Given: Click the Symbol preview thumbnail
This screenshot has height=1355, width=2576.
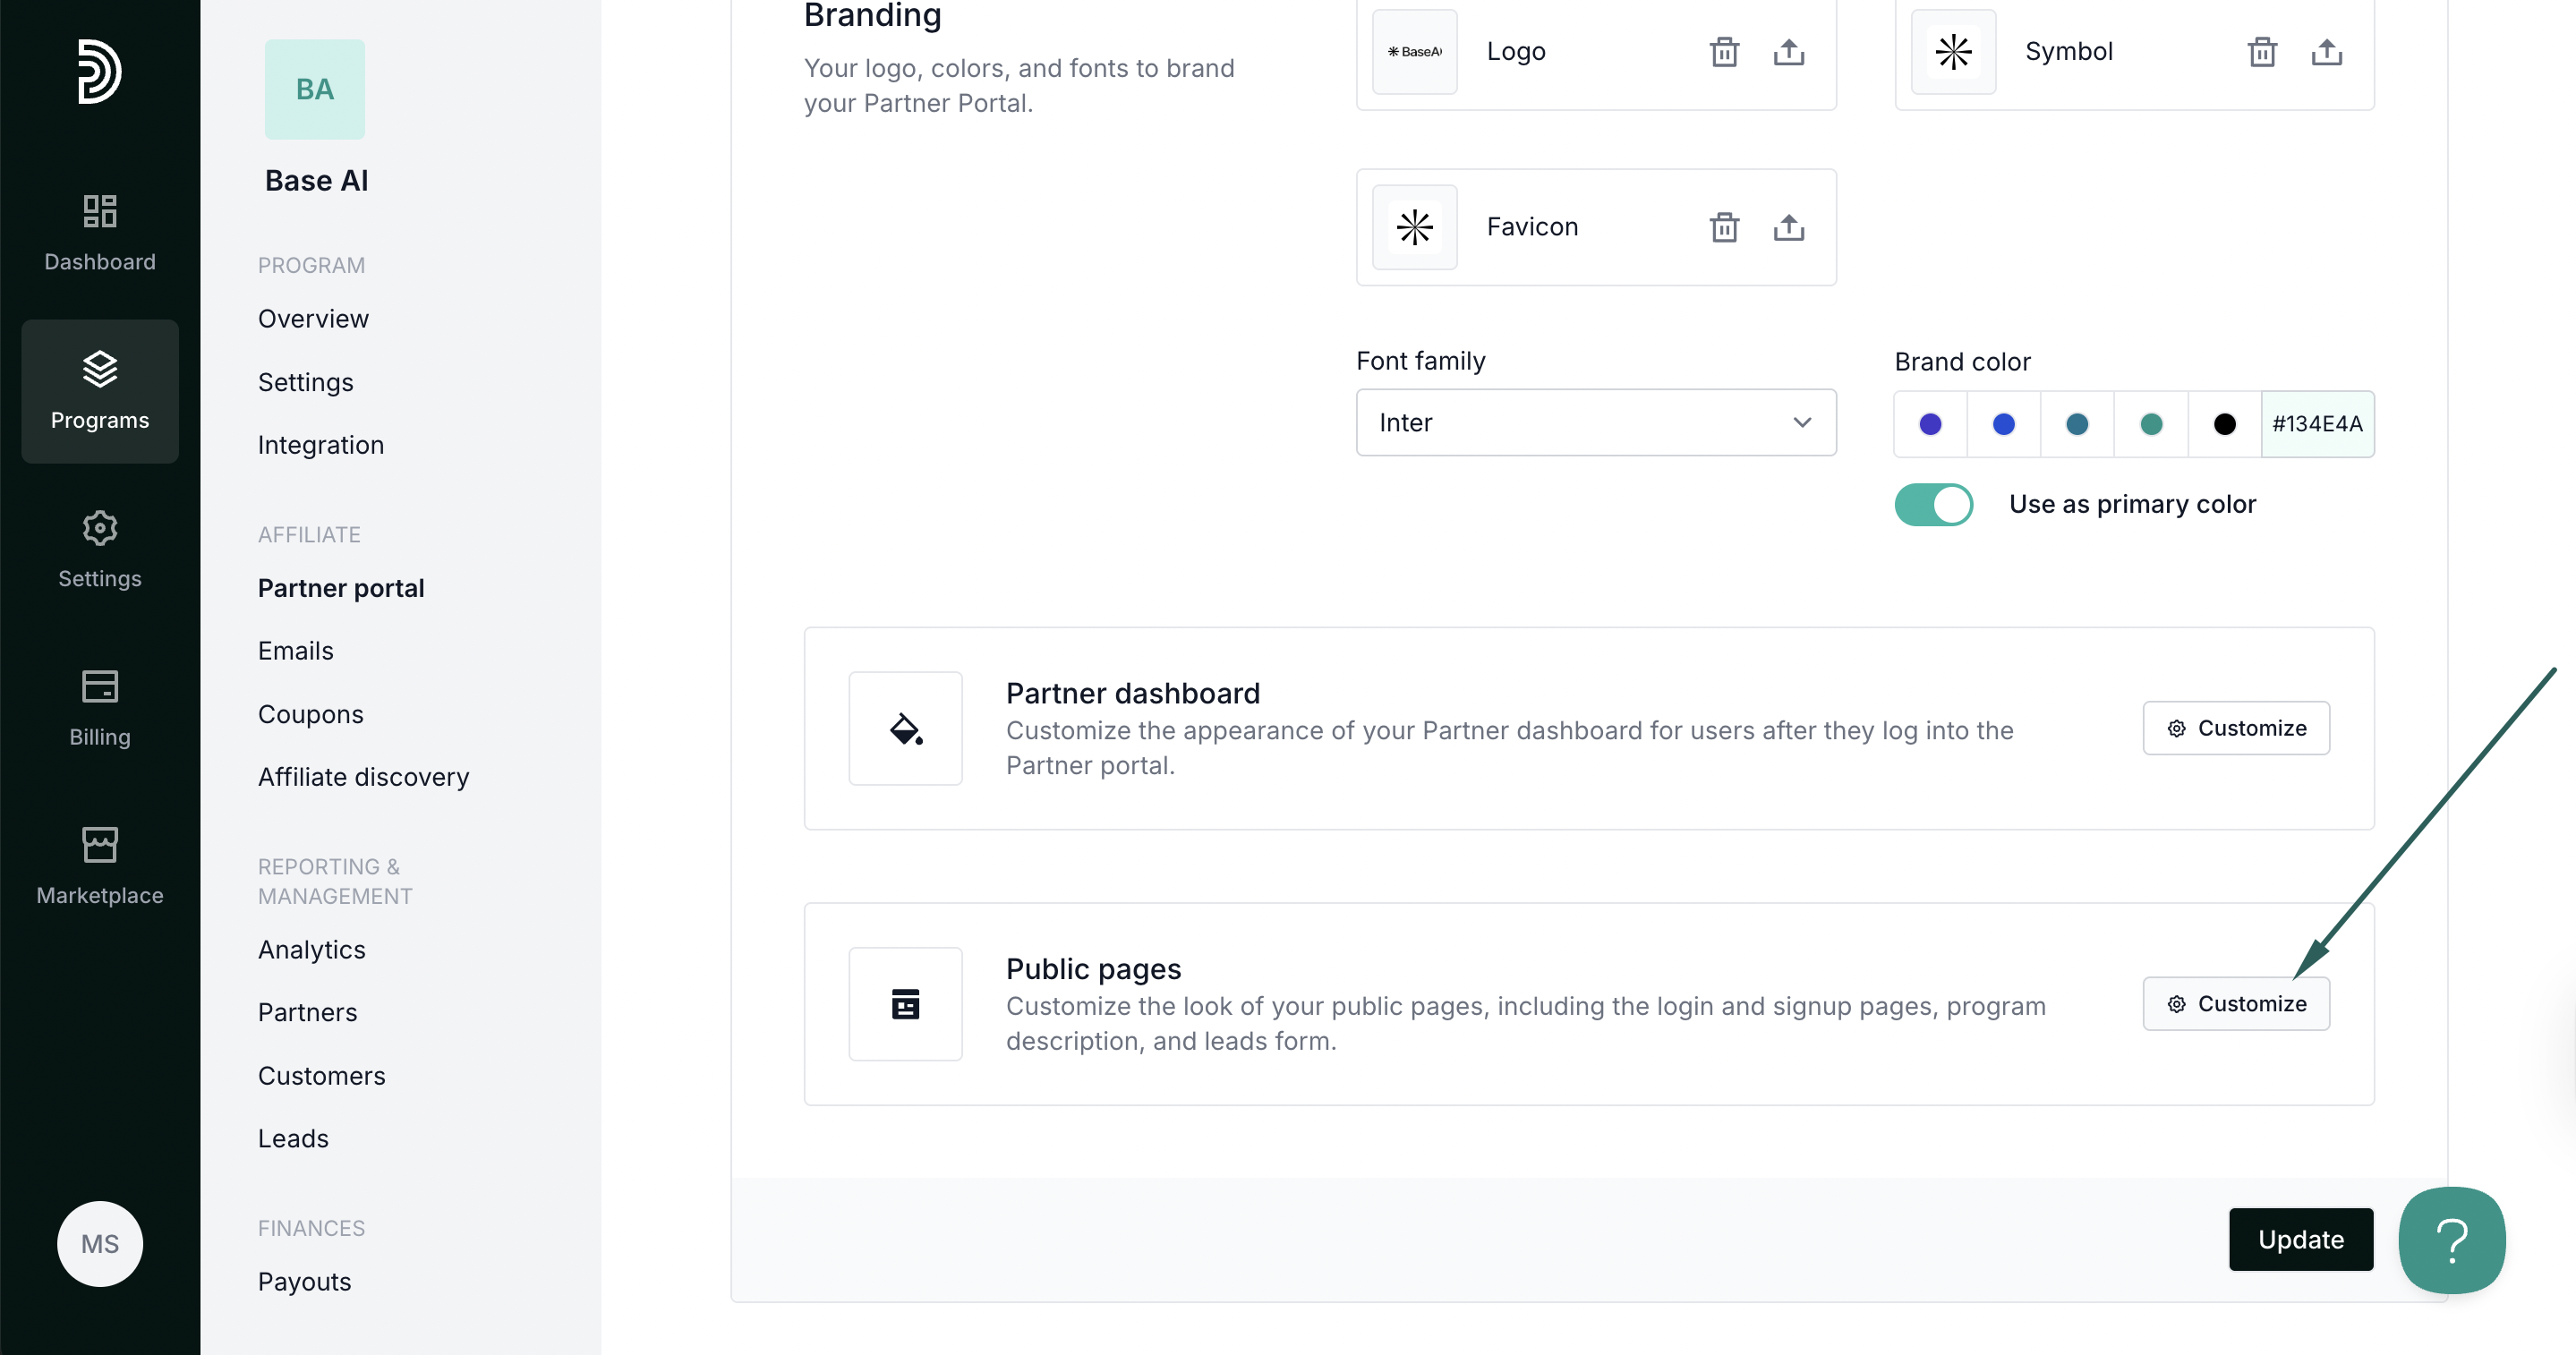Looking at the screenshot, I should click(x=1952, y=51).
